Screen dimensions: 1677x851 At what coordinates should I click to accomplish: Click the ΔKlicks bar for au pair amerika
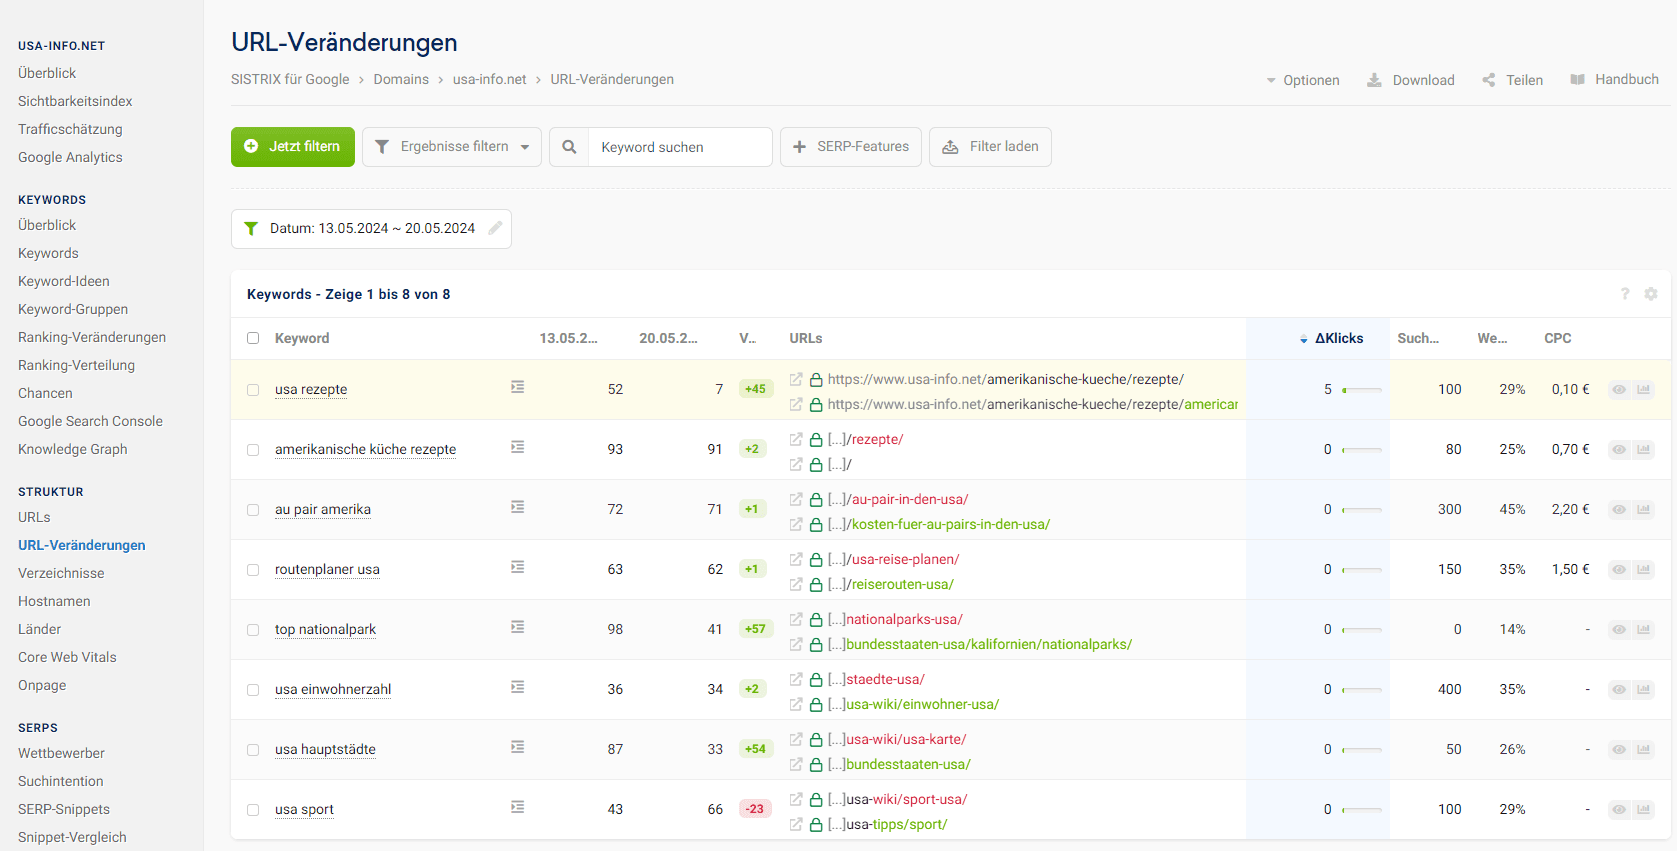click(x=1362, y=510)
